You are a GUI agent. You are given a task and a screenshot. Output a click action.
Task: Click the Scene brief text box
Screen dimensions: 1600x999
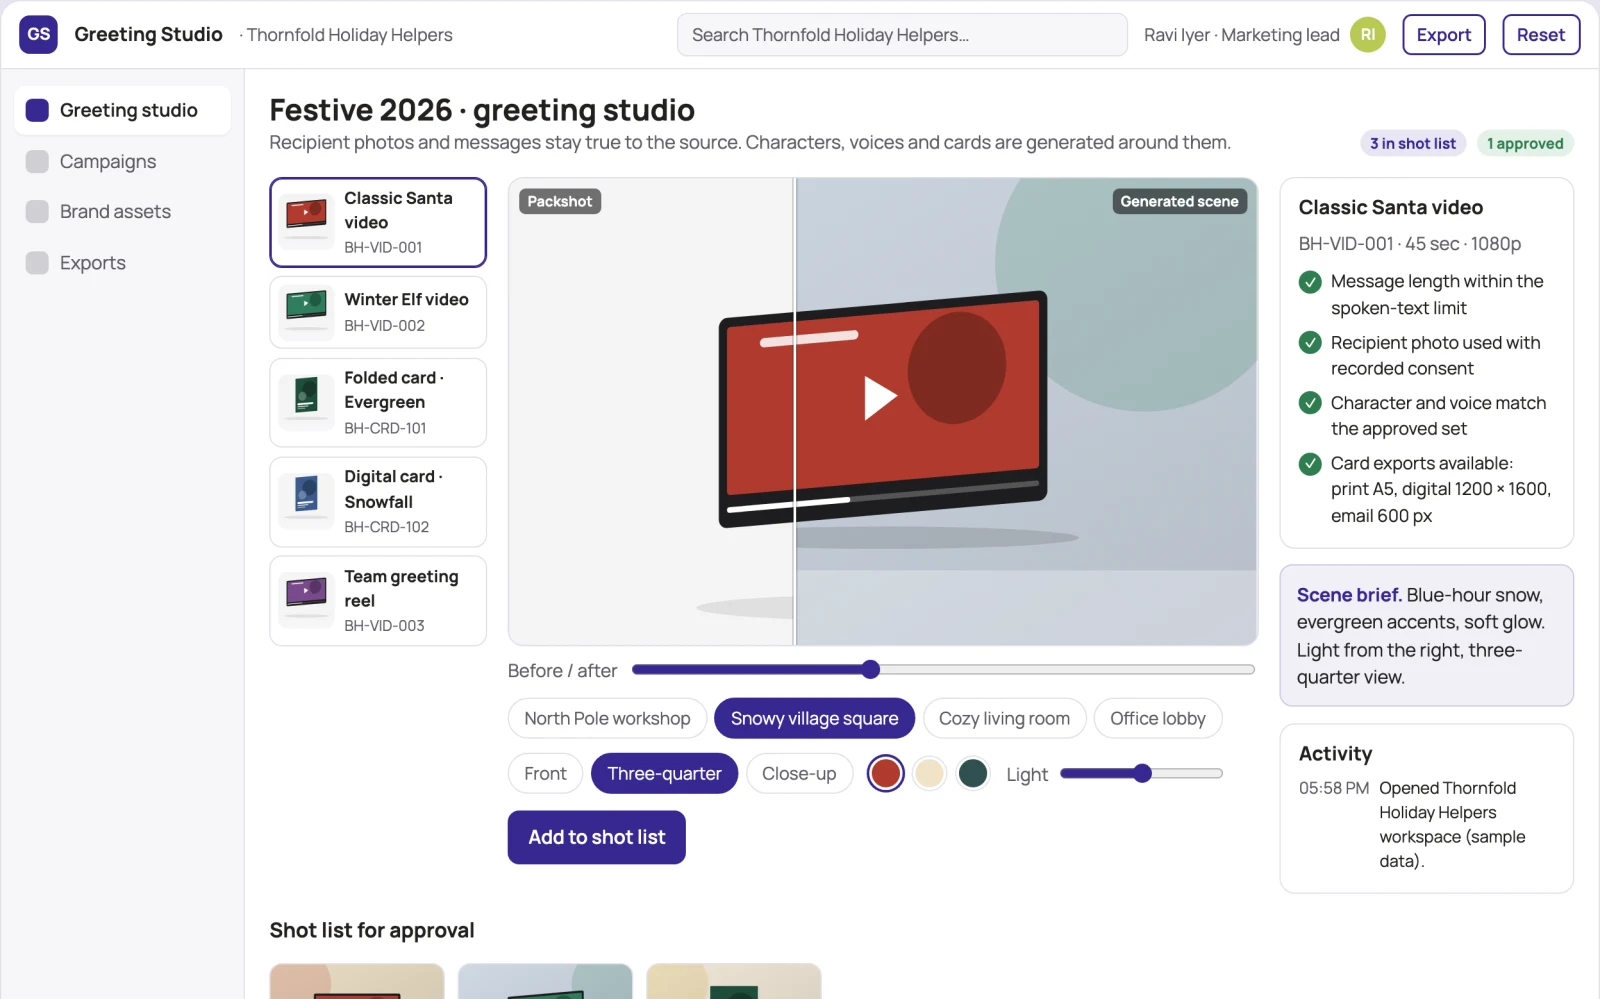tap(1427, 636)
